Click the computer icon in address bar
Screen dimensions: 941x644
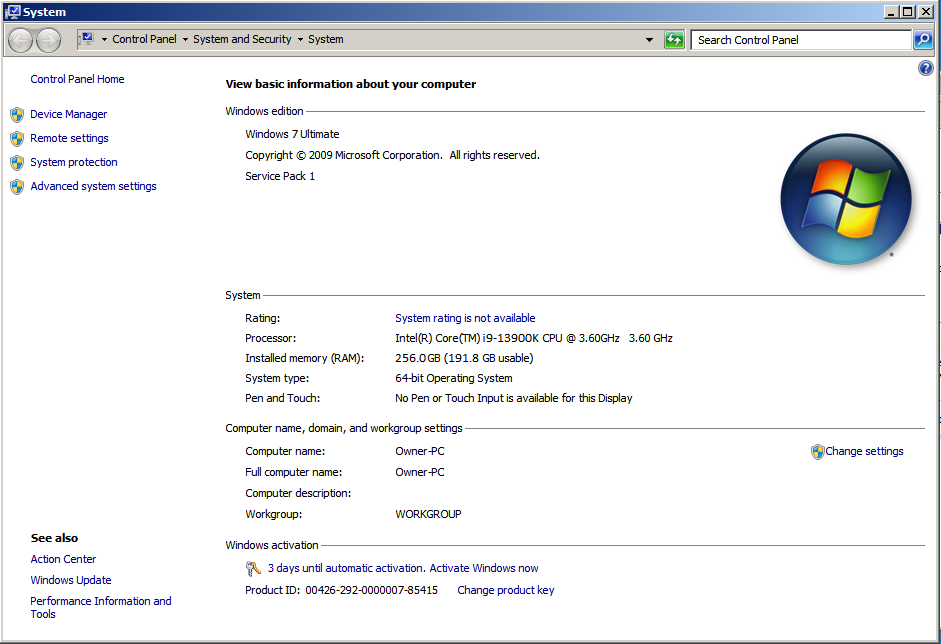pyautogui.click(x=87, y=39)
